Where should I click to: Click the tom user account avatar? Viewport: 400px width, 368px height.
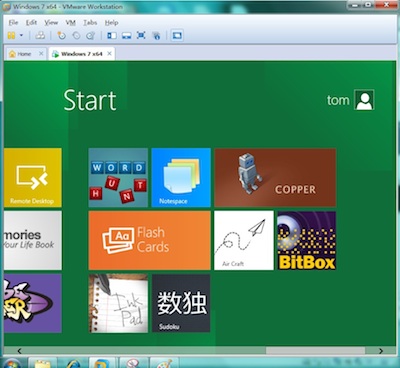tap(364, 100)
